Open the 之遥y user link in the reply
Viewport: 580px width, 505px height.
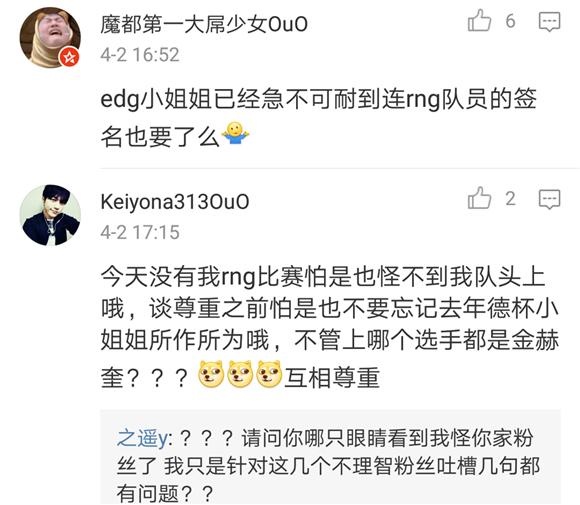pyautogui.click(x=143, y=438)
